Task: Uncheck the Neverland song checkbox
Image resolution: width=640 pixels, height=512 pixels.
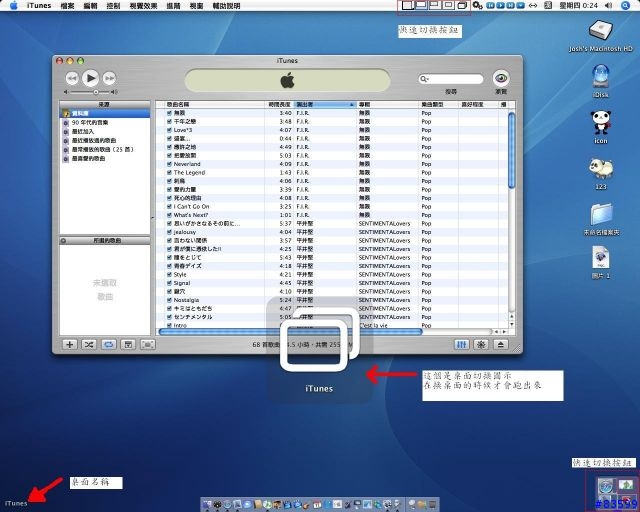Action: coord(169,164)
